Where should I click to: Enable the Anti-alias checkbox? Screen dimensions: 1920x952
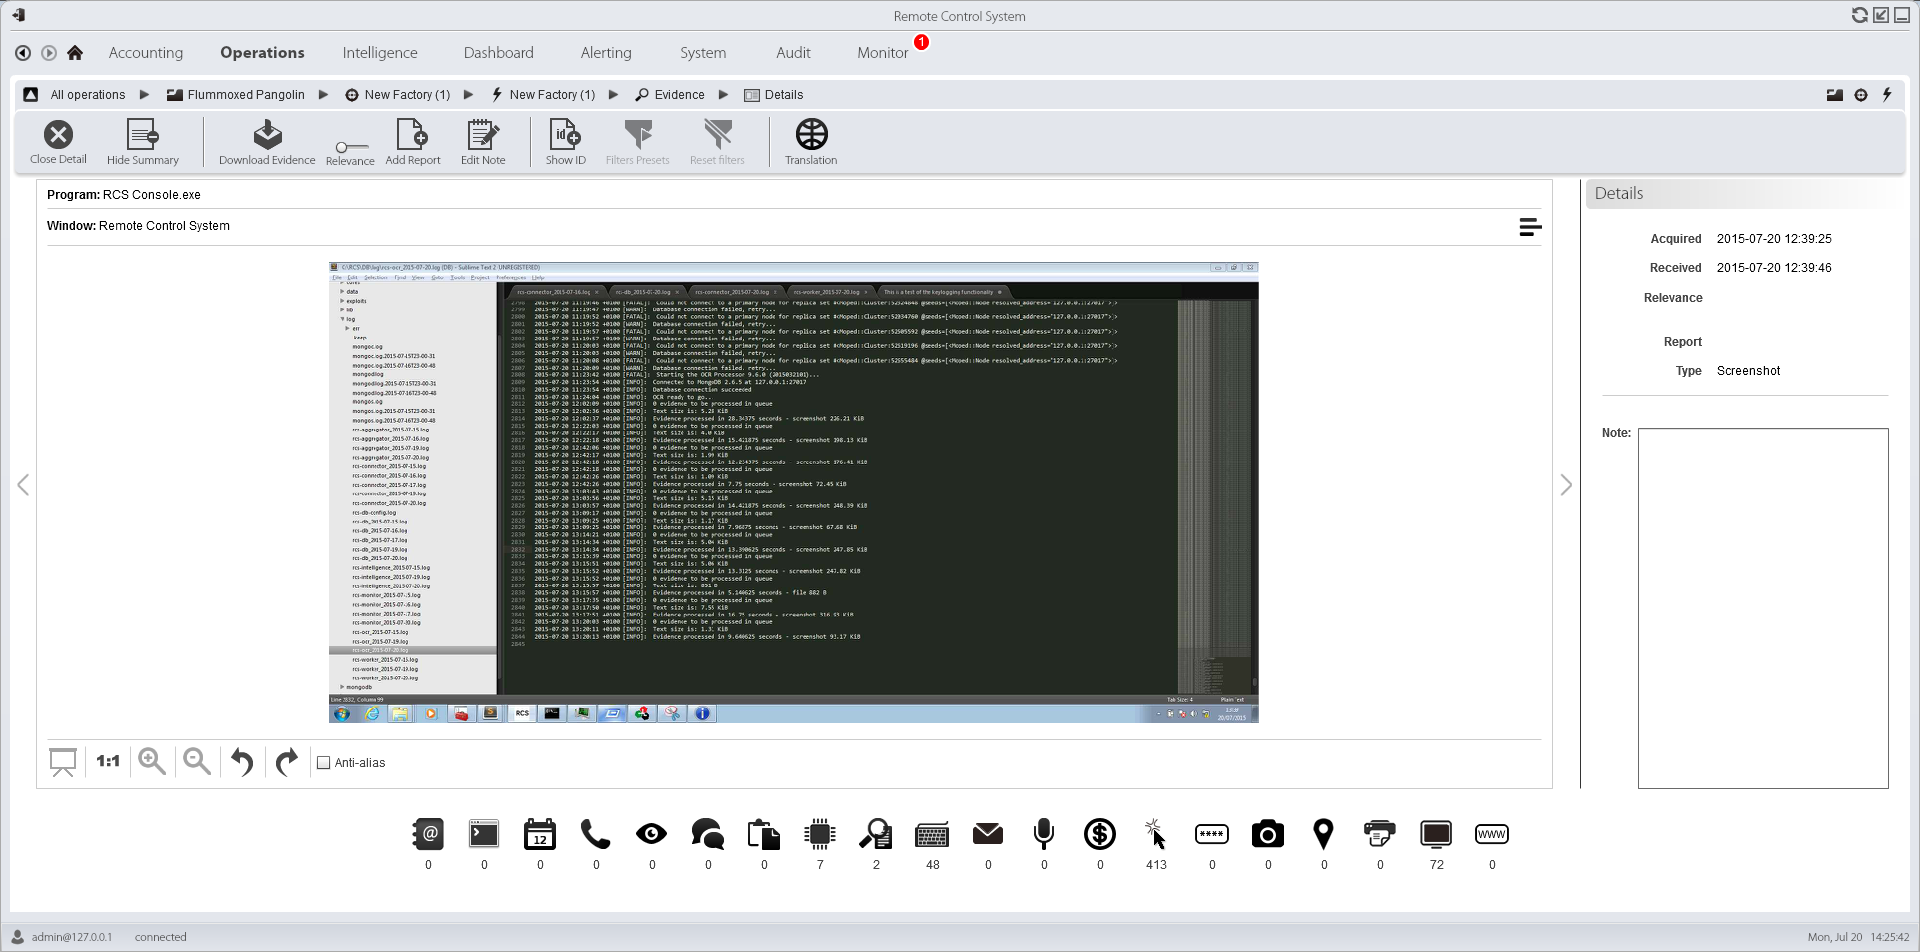(324, 763)
